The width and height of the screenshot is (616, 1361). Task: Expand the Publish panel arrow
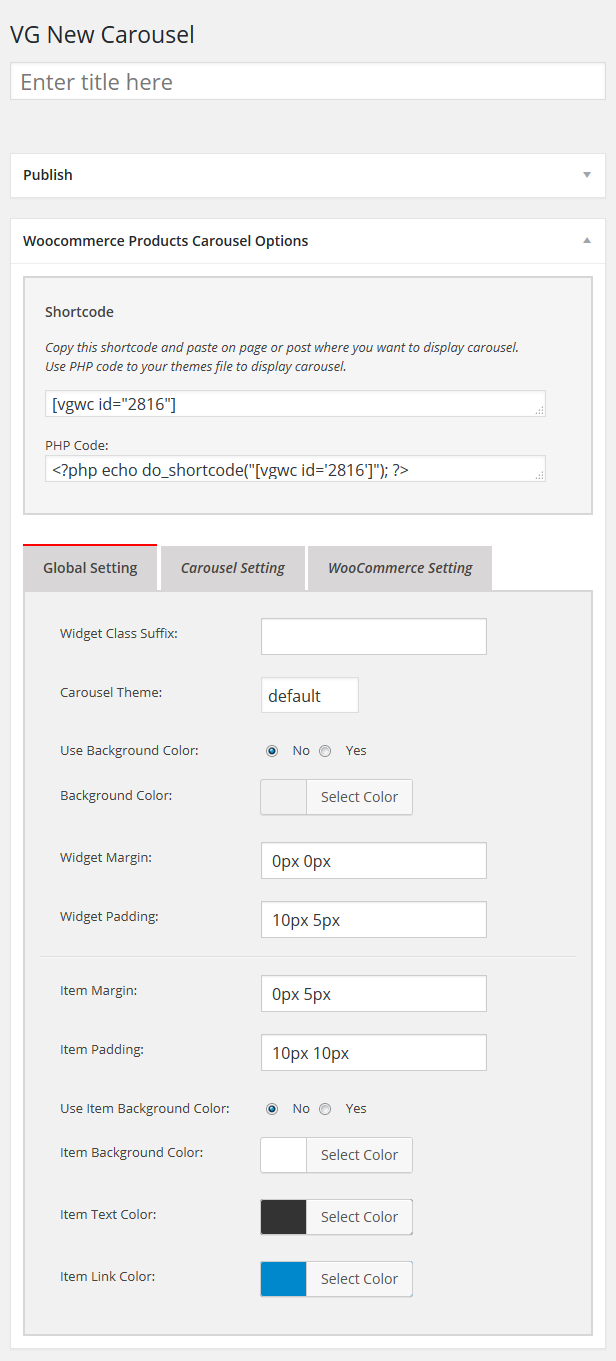pyautogui.click(x=587, y=175)
